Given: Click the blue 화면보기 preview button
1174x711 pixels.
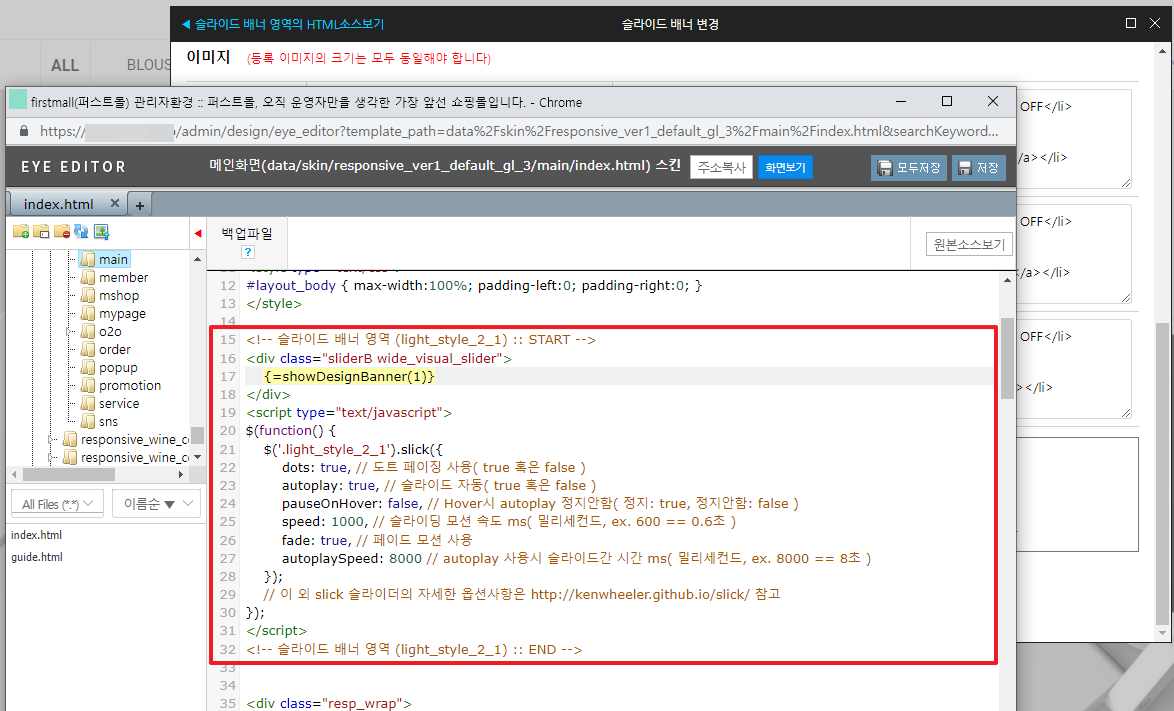Looking at the screenshot, I should [785, 168].
